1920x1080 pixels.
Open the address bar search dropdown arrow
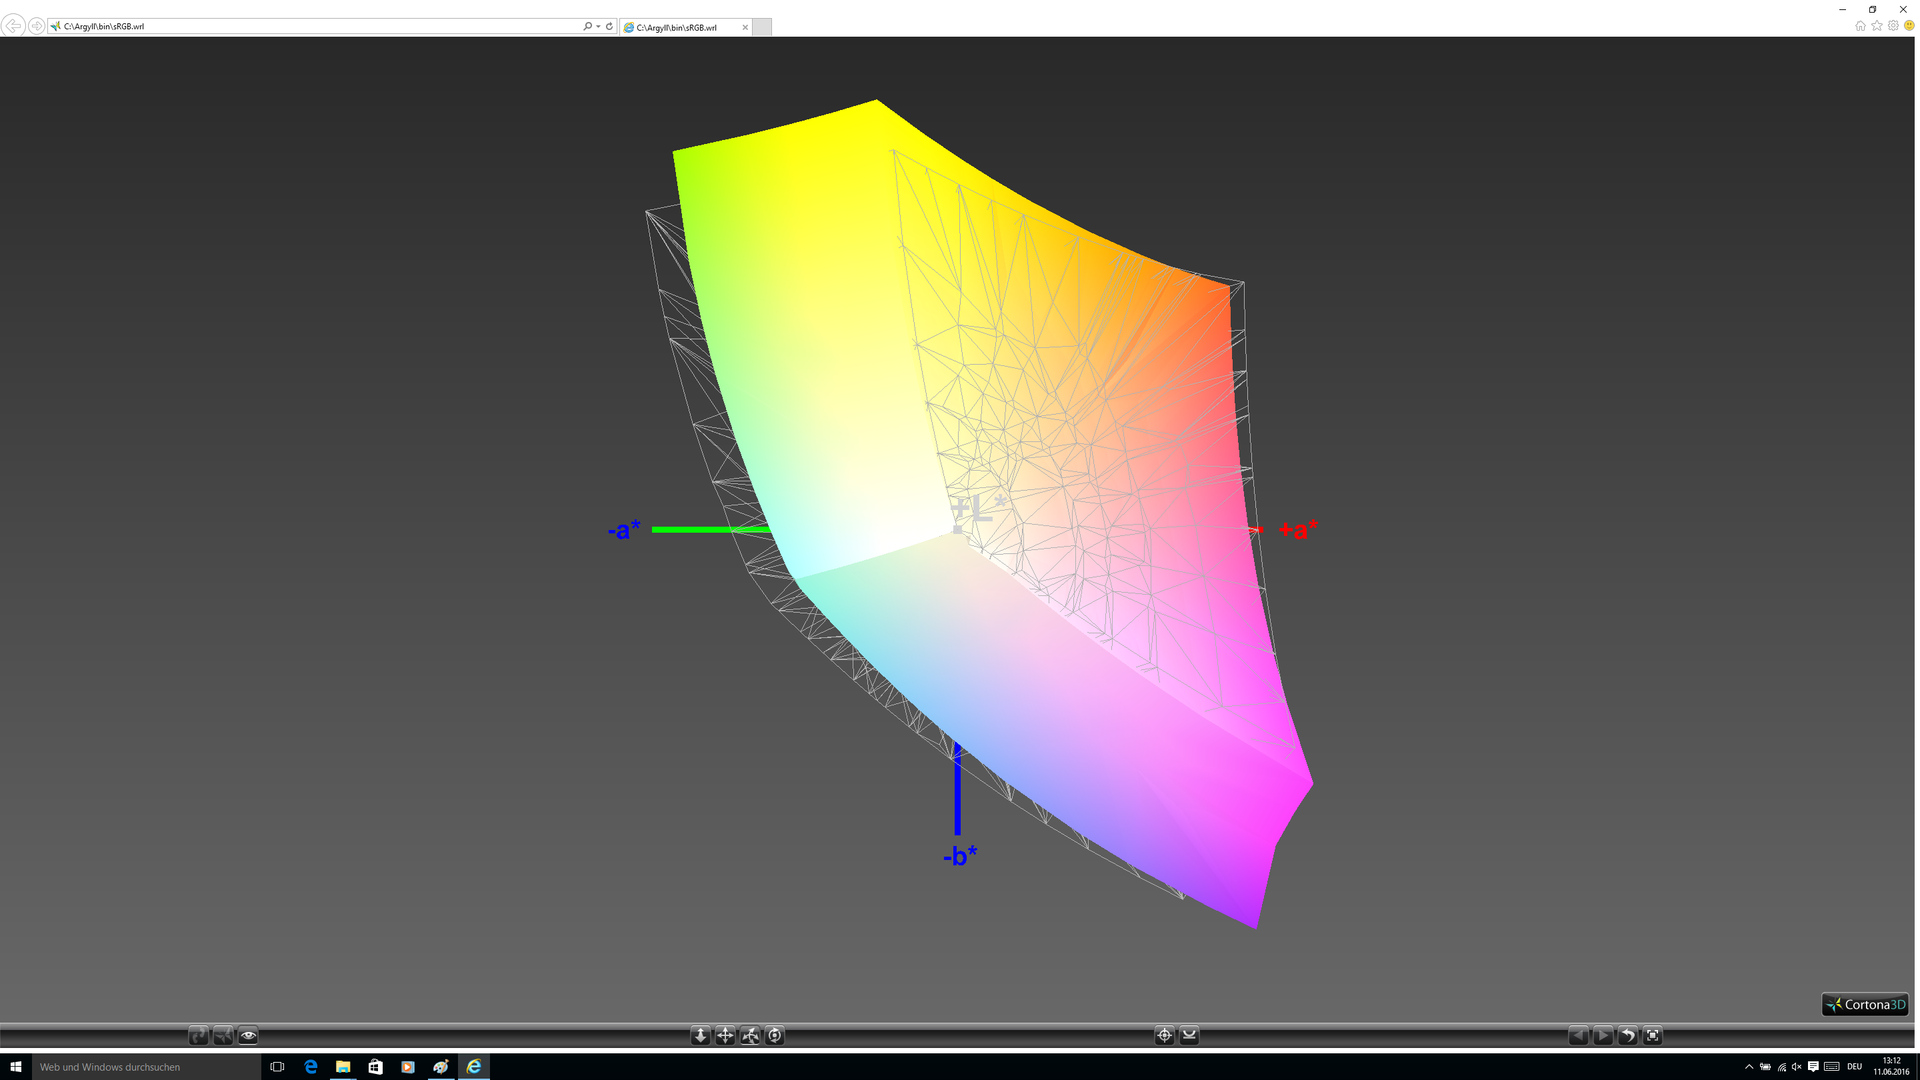coord(598,27)
